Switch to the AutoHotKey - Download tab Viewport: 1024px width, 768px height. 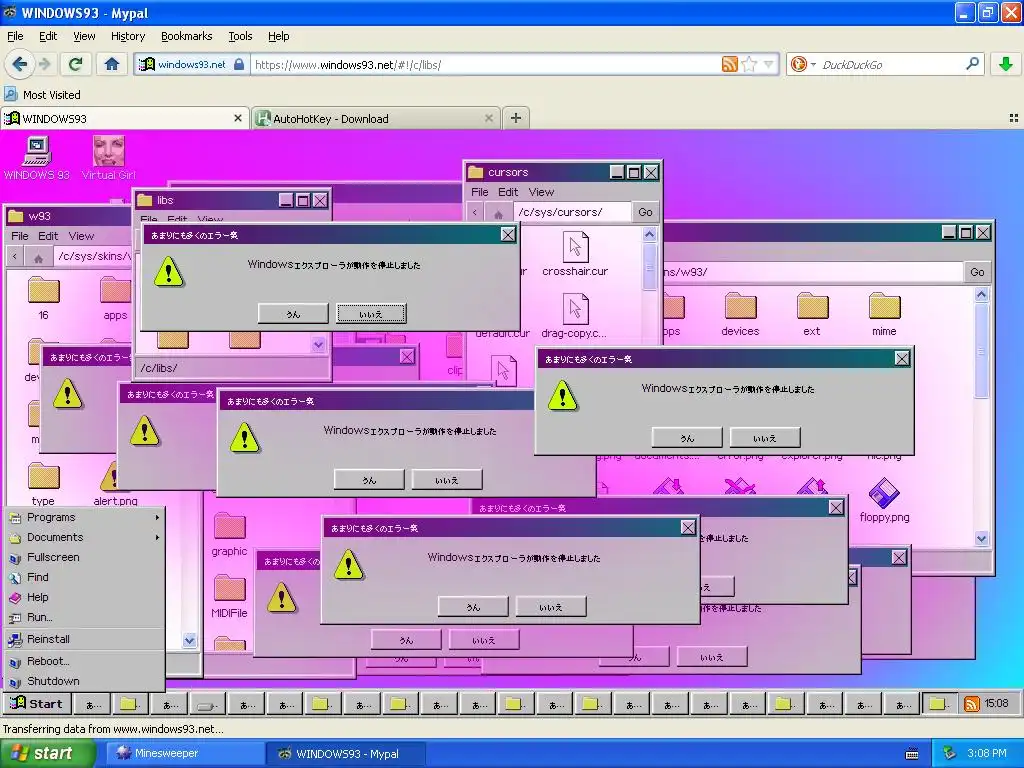[376, 118]
